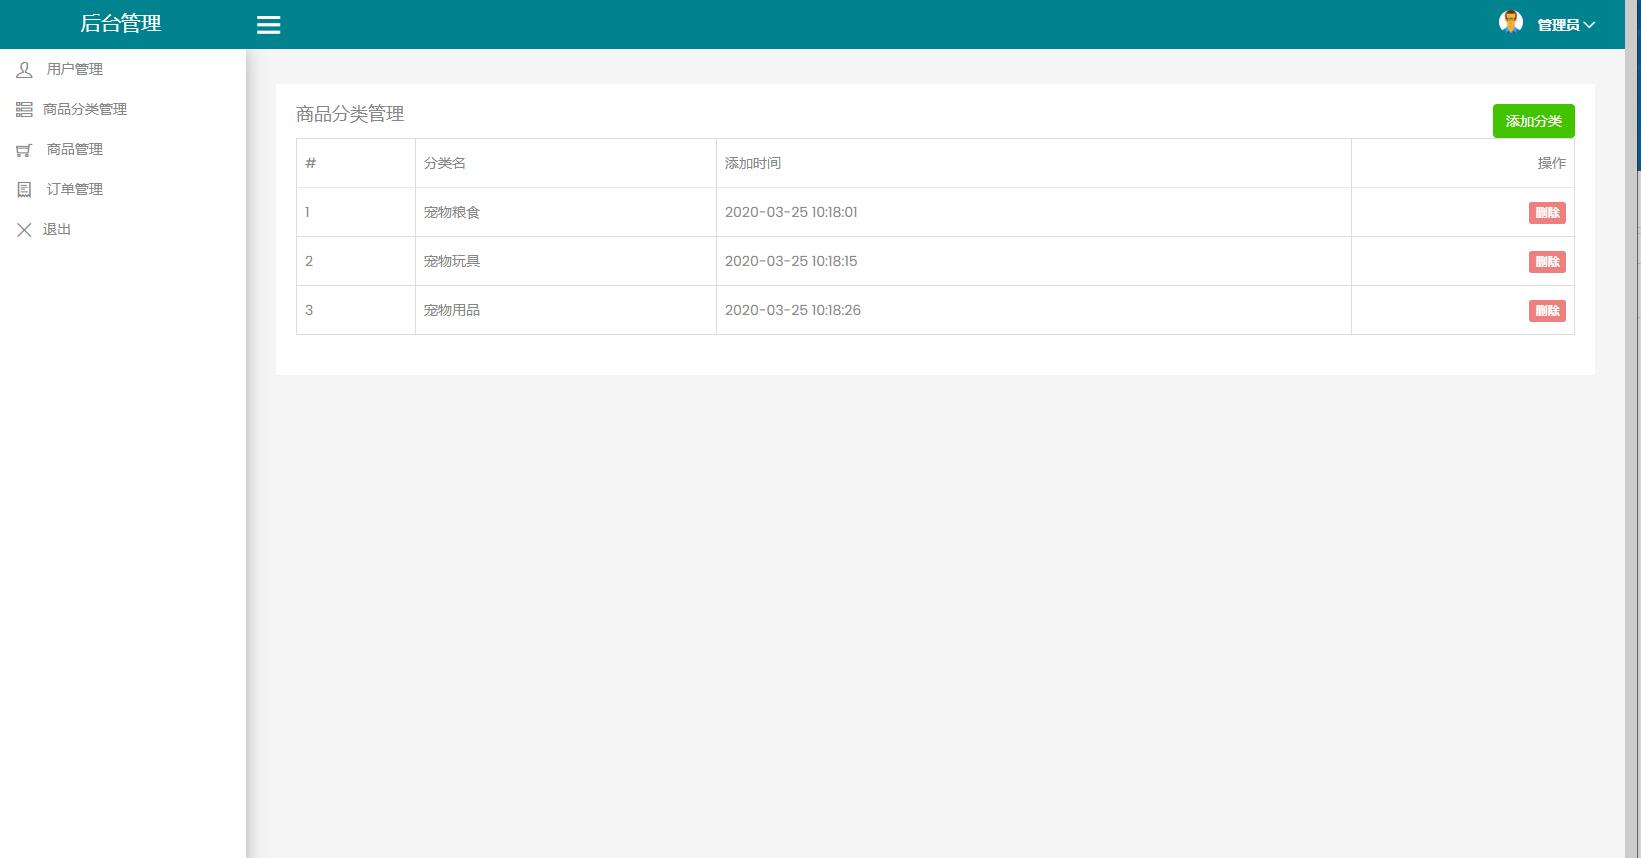The width and height of the screenshot is (1641, 858).
Task: Open 用户管理 menu item
Action: click(75, 70)
